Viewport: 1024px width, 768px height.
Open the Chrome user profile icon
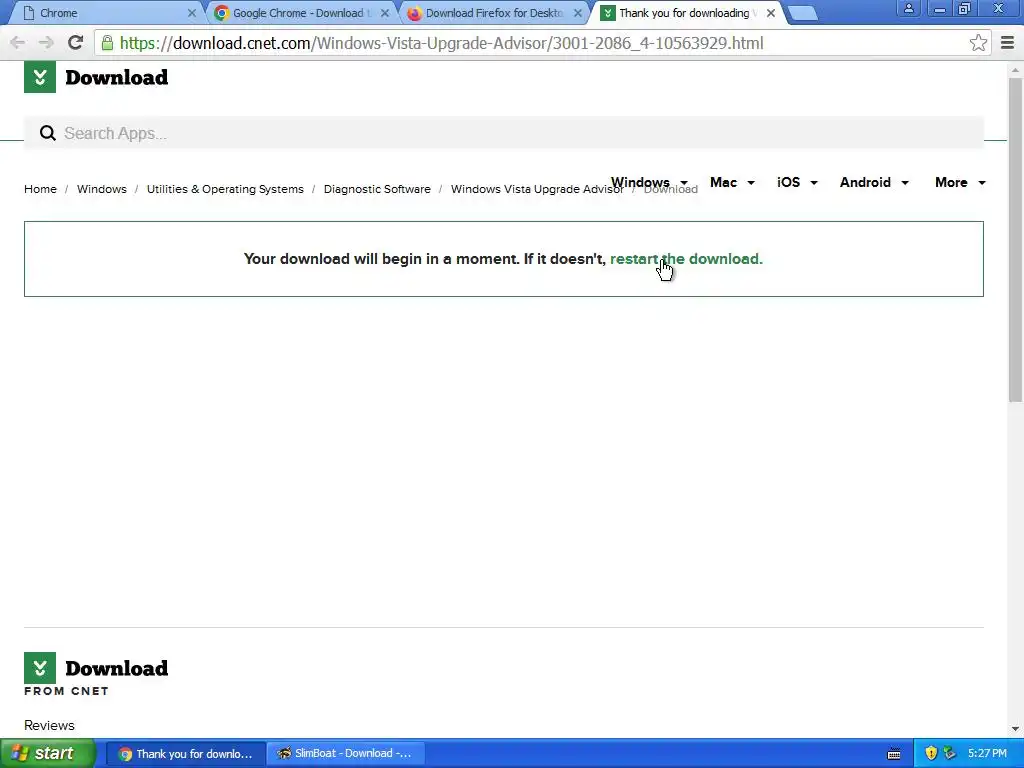pos(908,9)
